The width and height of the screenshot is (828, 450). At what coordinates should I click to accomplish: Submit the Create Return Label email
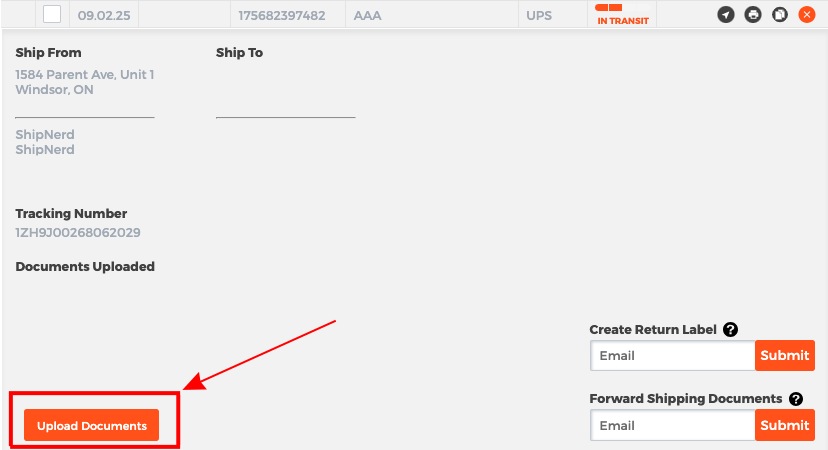tap(785, 355)
